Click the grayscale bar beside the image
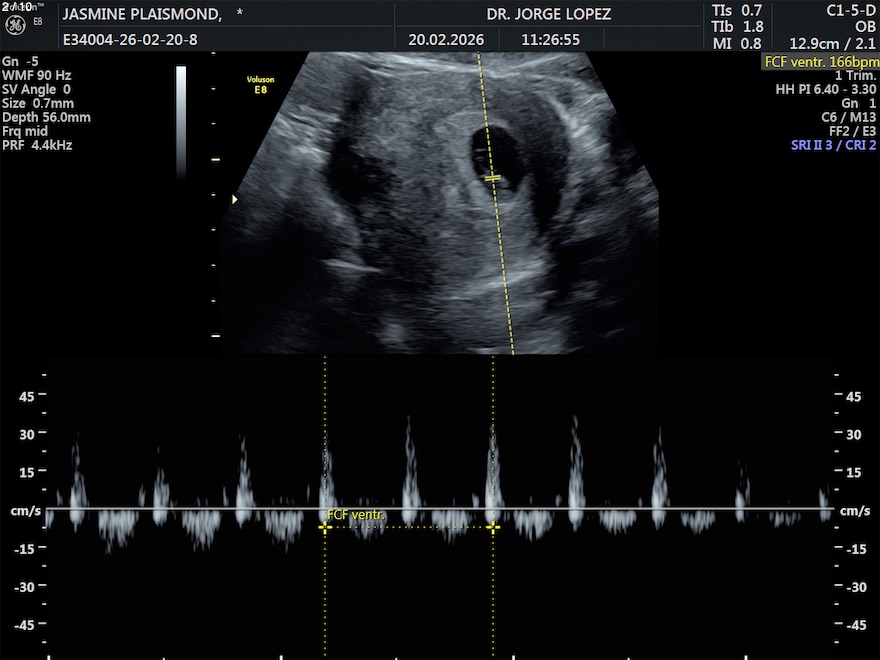Viewport: 880px width, 660px height. [x=181, y=98]
